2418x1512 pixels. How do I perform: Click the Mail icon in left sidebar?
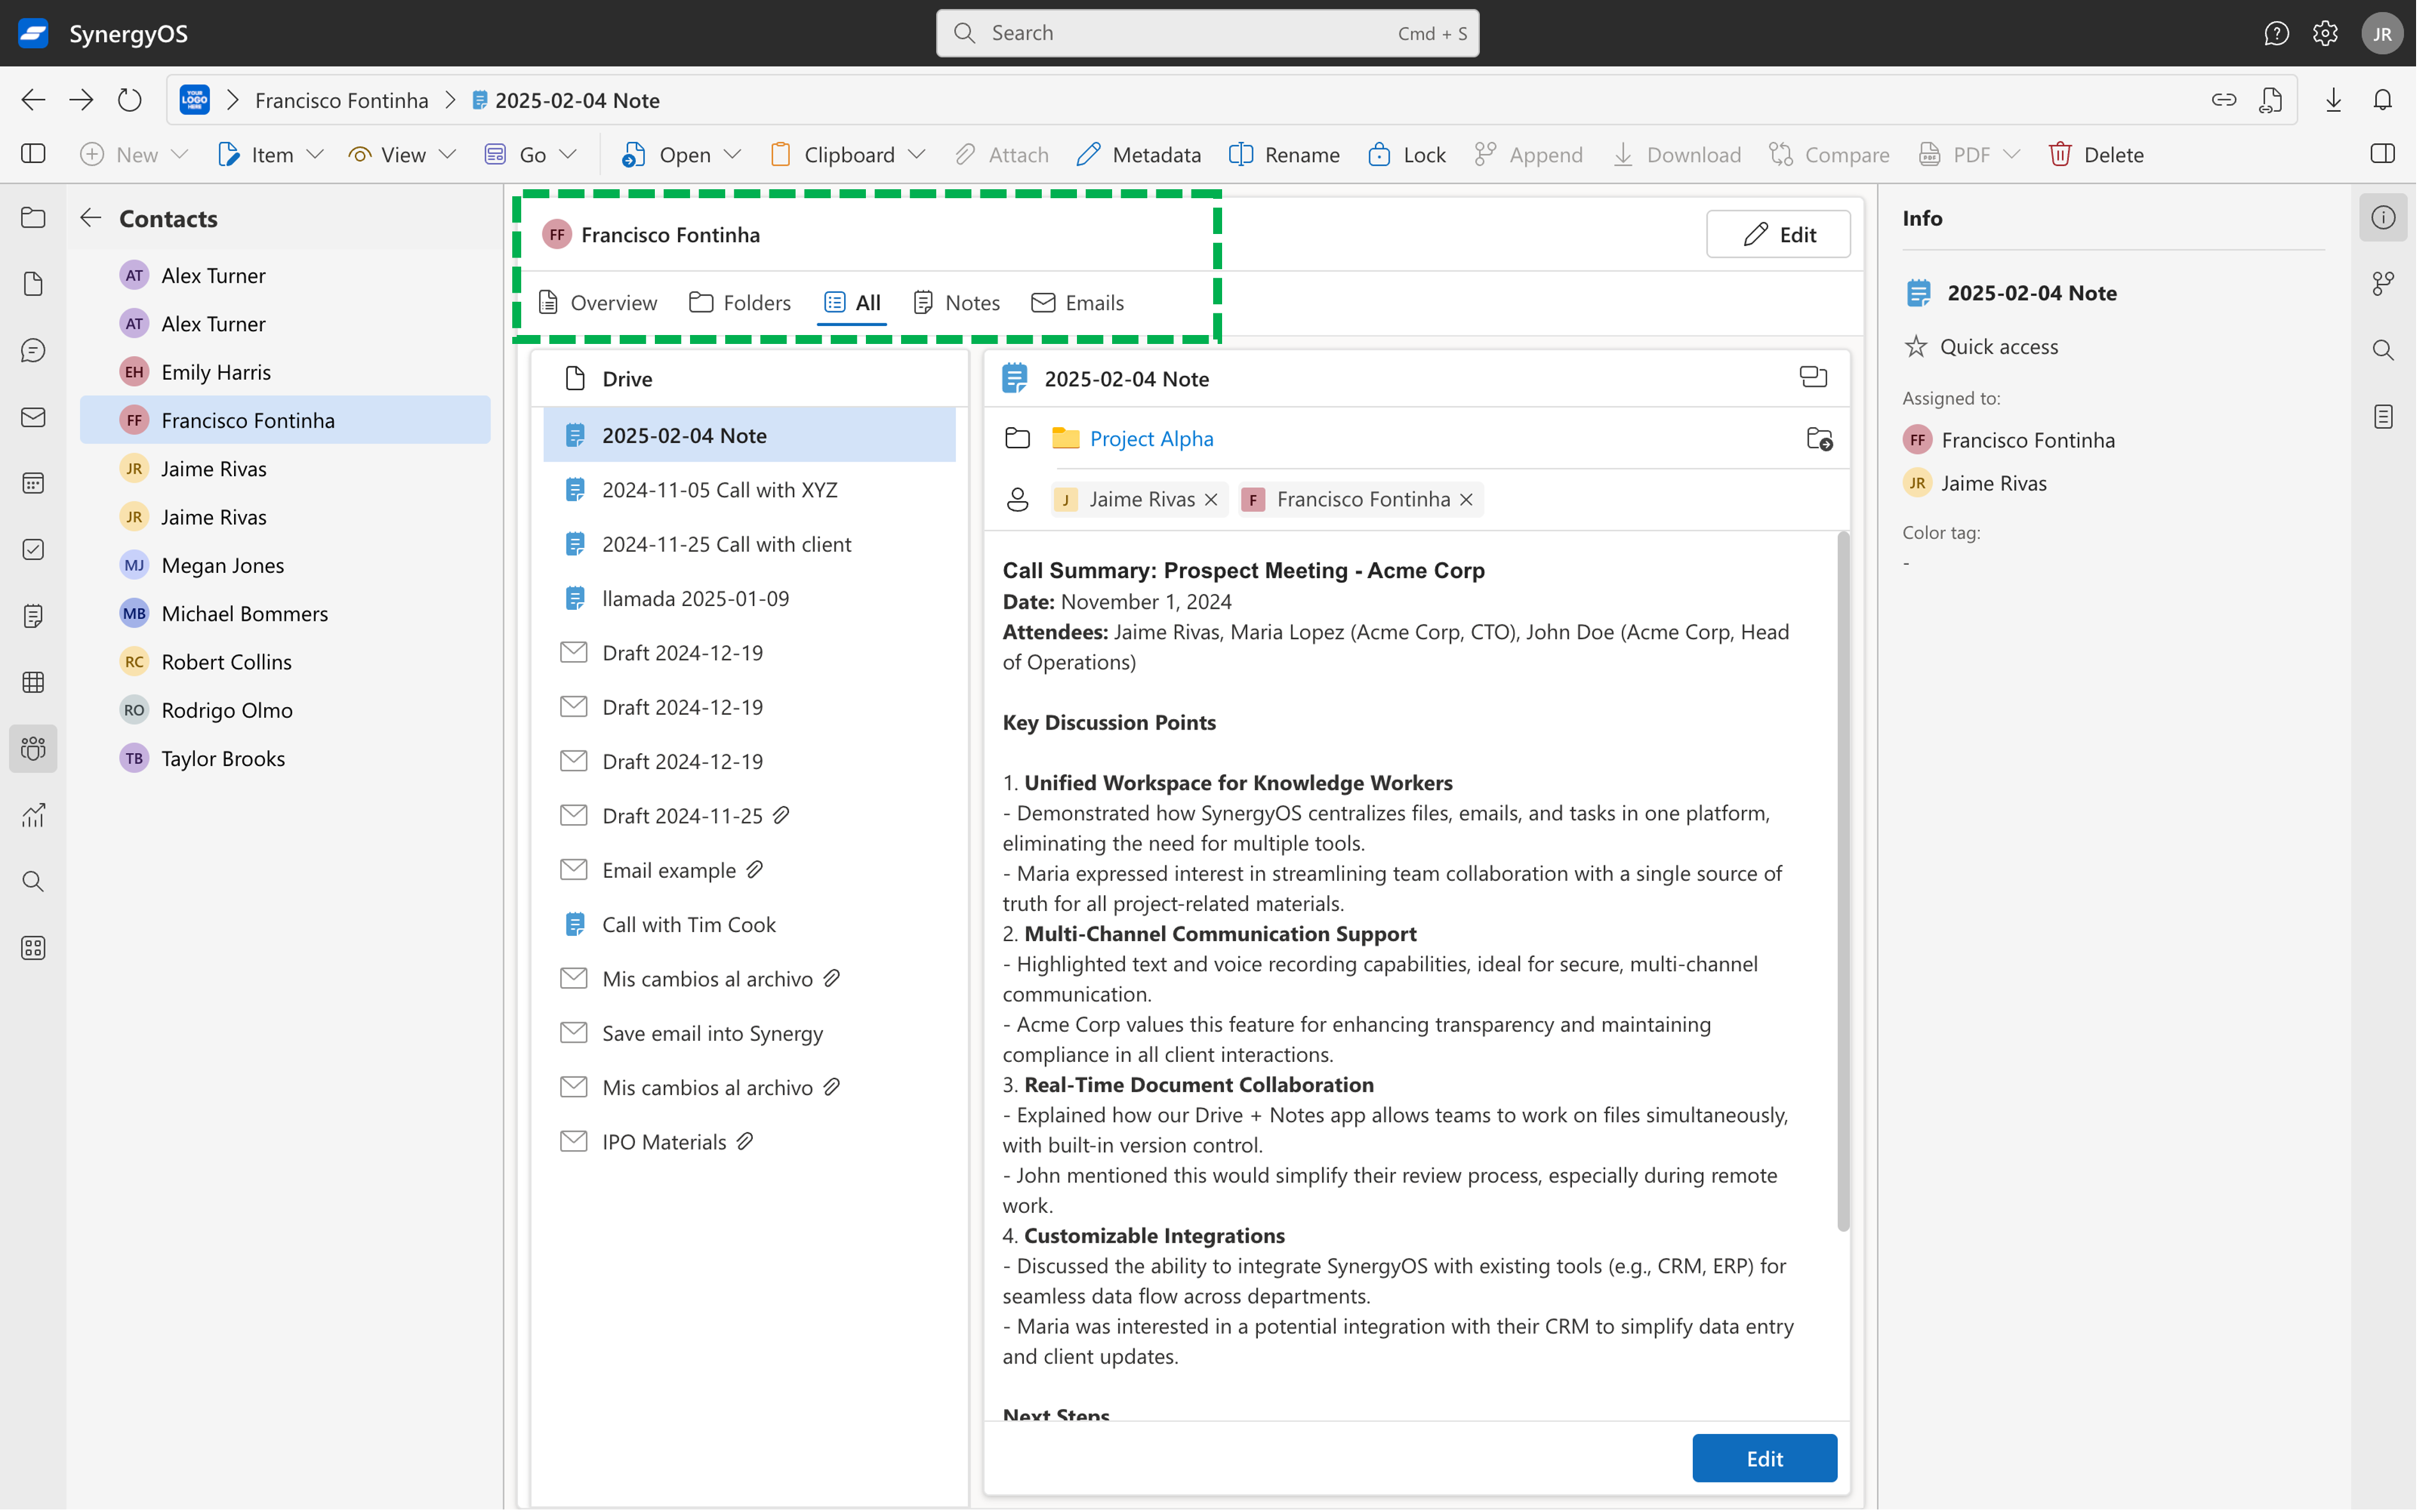[x=33, y=417]
